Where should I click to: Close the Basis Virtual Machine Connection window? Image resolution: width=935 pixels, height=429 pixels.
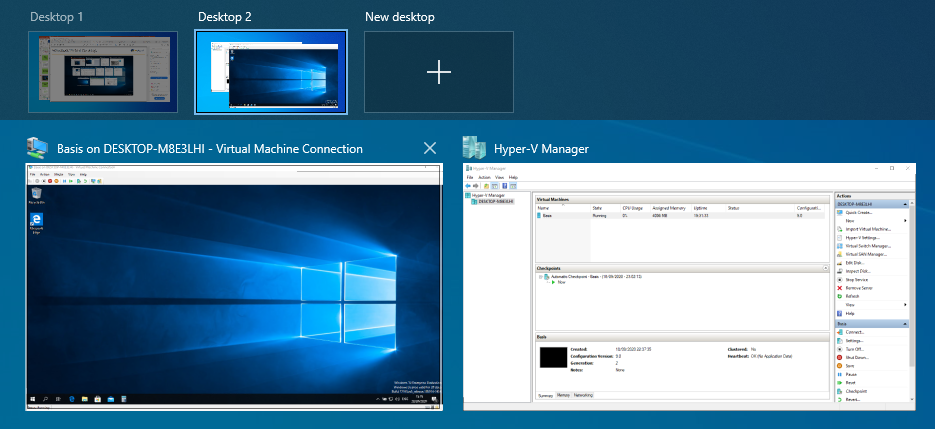tap(429, 149)
